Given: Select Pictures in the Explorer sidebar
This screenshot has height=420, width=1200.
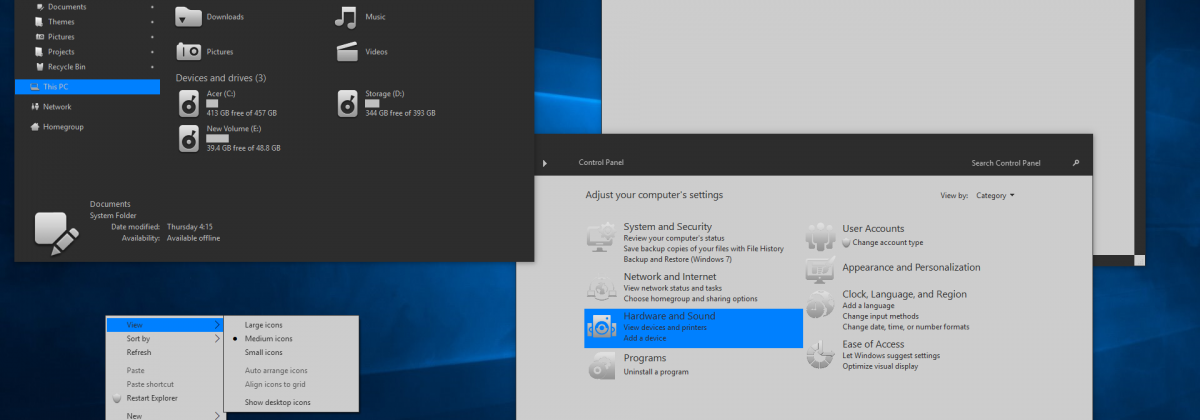Looking at the screenshot, I should (61, 37).
